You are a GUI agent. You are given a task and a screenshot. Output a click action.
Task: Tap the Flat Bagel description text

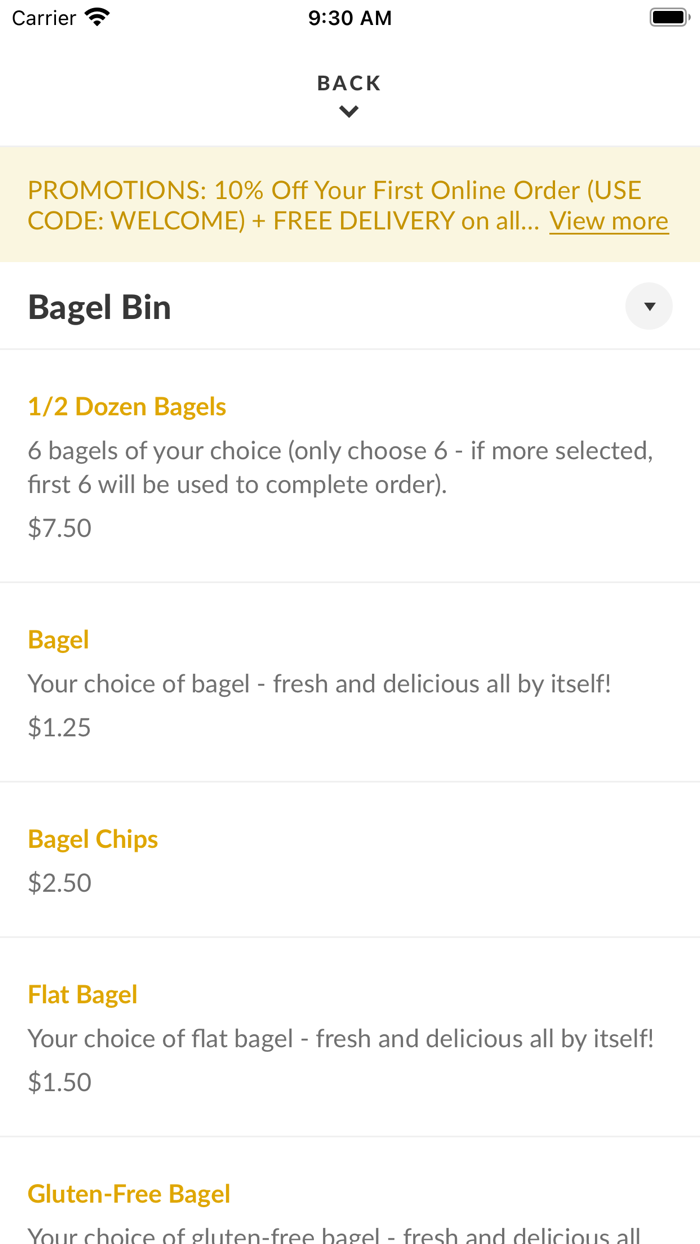(340, 1039)
